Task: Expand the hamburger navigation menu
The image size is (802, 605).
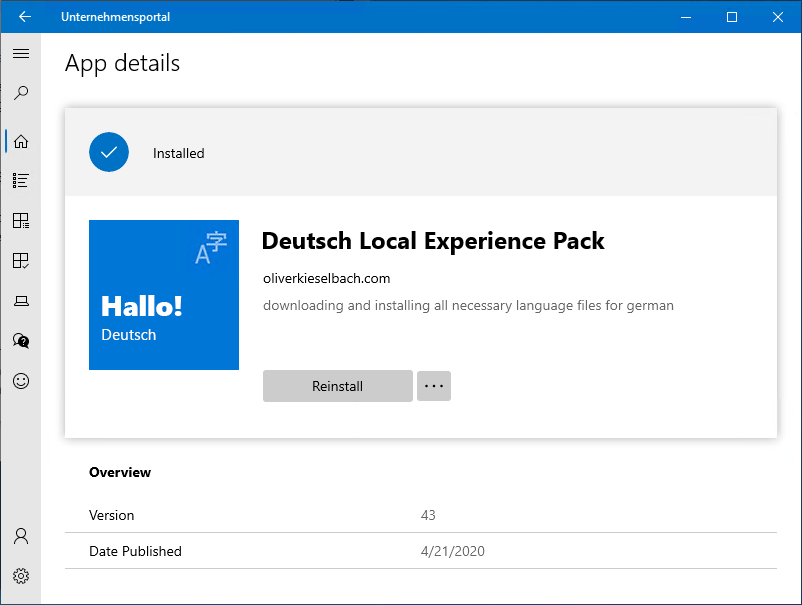Action: [21, 53]
